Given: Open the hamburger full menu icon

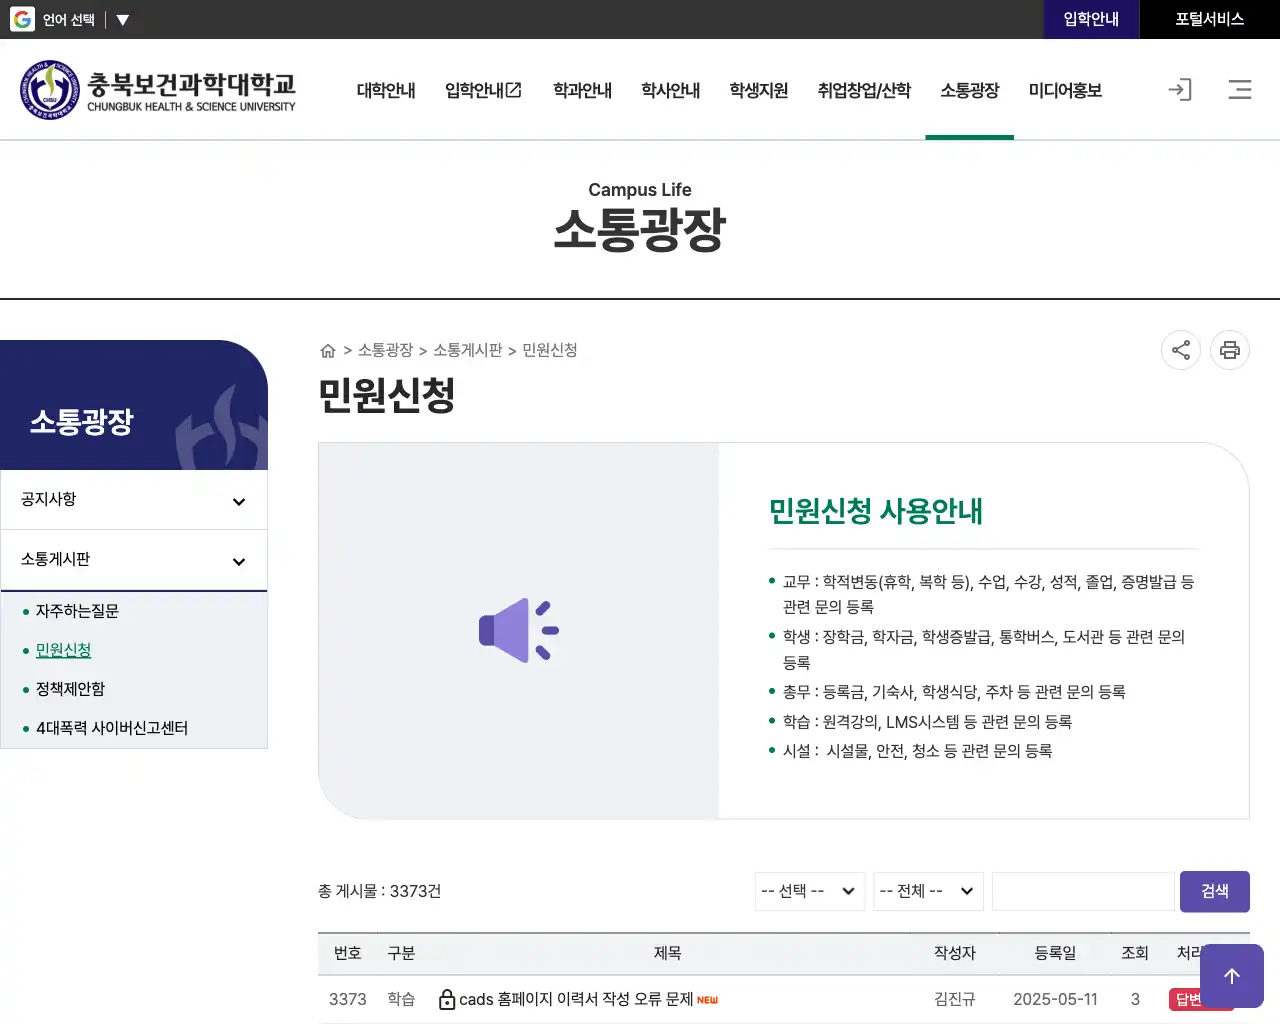Looking at the screenshot, I should 1240,90.
